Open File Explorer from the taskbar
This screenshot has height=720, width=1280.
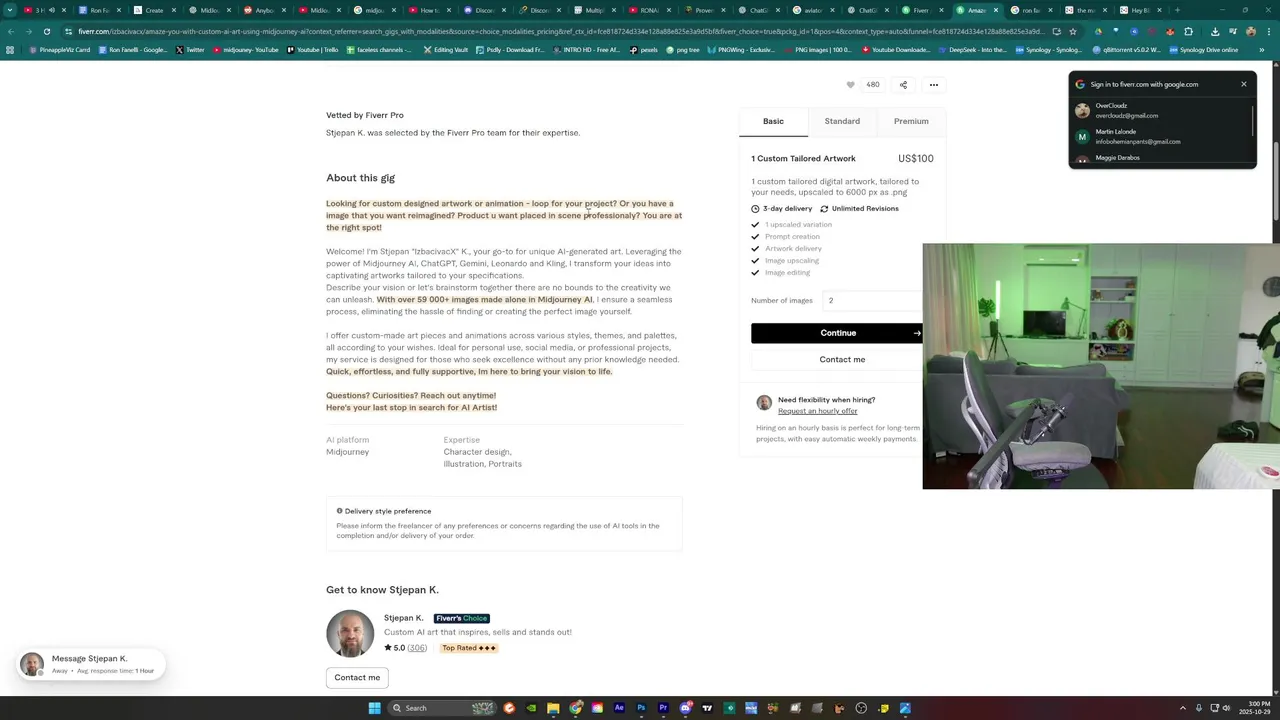point(553,708)
